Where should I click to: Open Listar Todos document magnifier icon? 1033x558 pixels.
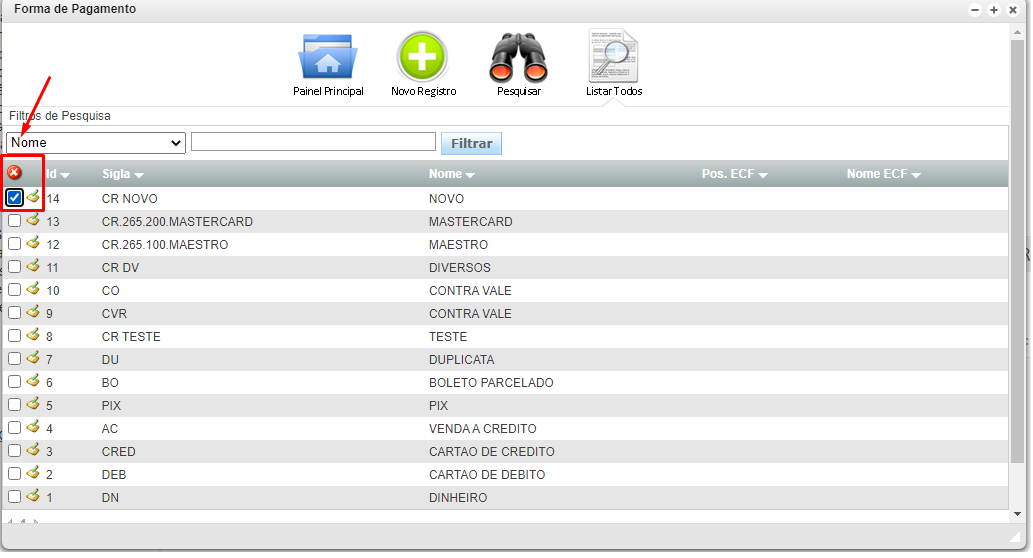(613, 58)
